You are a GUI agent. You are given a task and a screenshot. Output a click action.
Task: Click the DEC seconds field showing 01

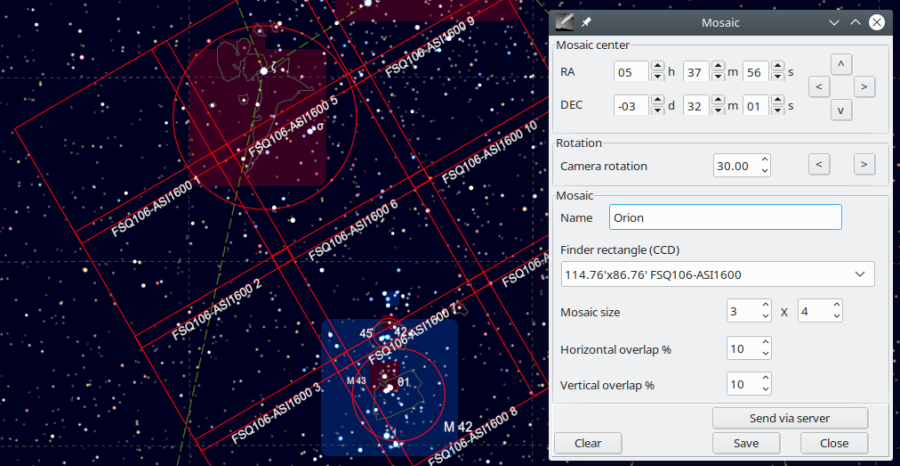[x=756, y=106]
